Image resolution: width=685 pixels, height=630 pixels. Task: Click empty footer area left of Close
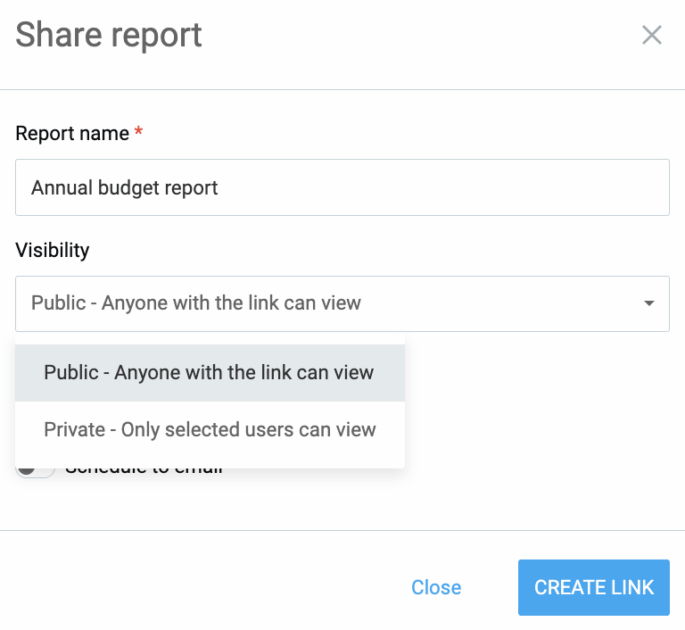(200, 587)
